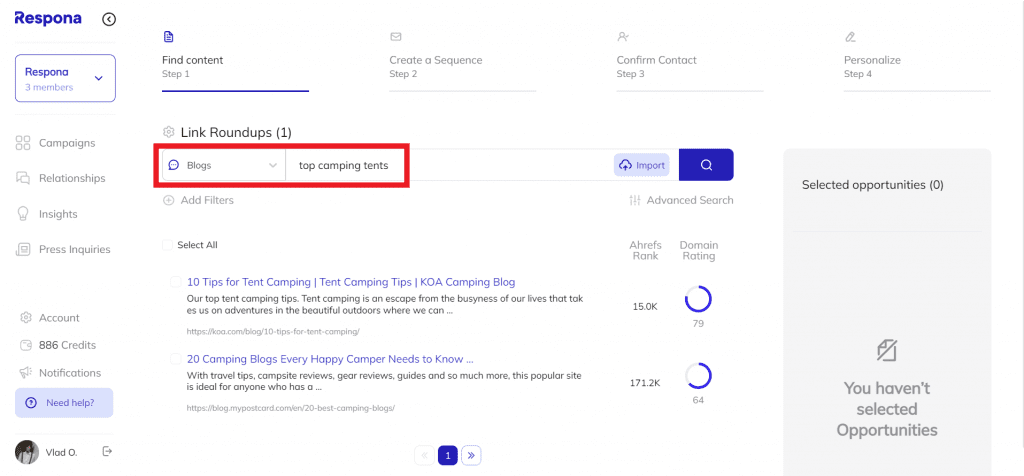Open Campaigns in the sidebar
The height and width of the screenshot is (476, 1024).
point(67,143)
